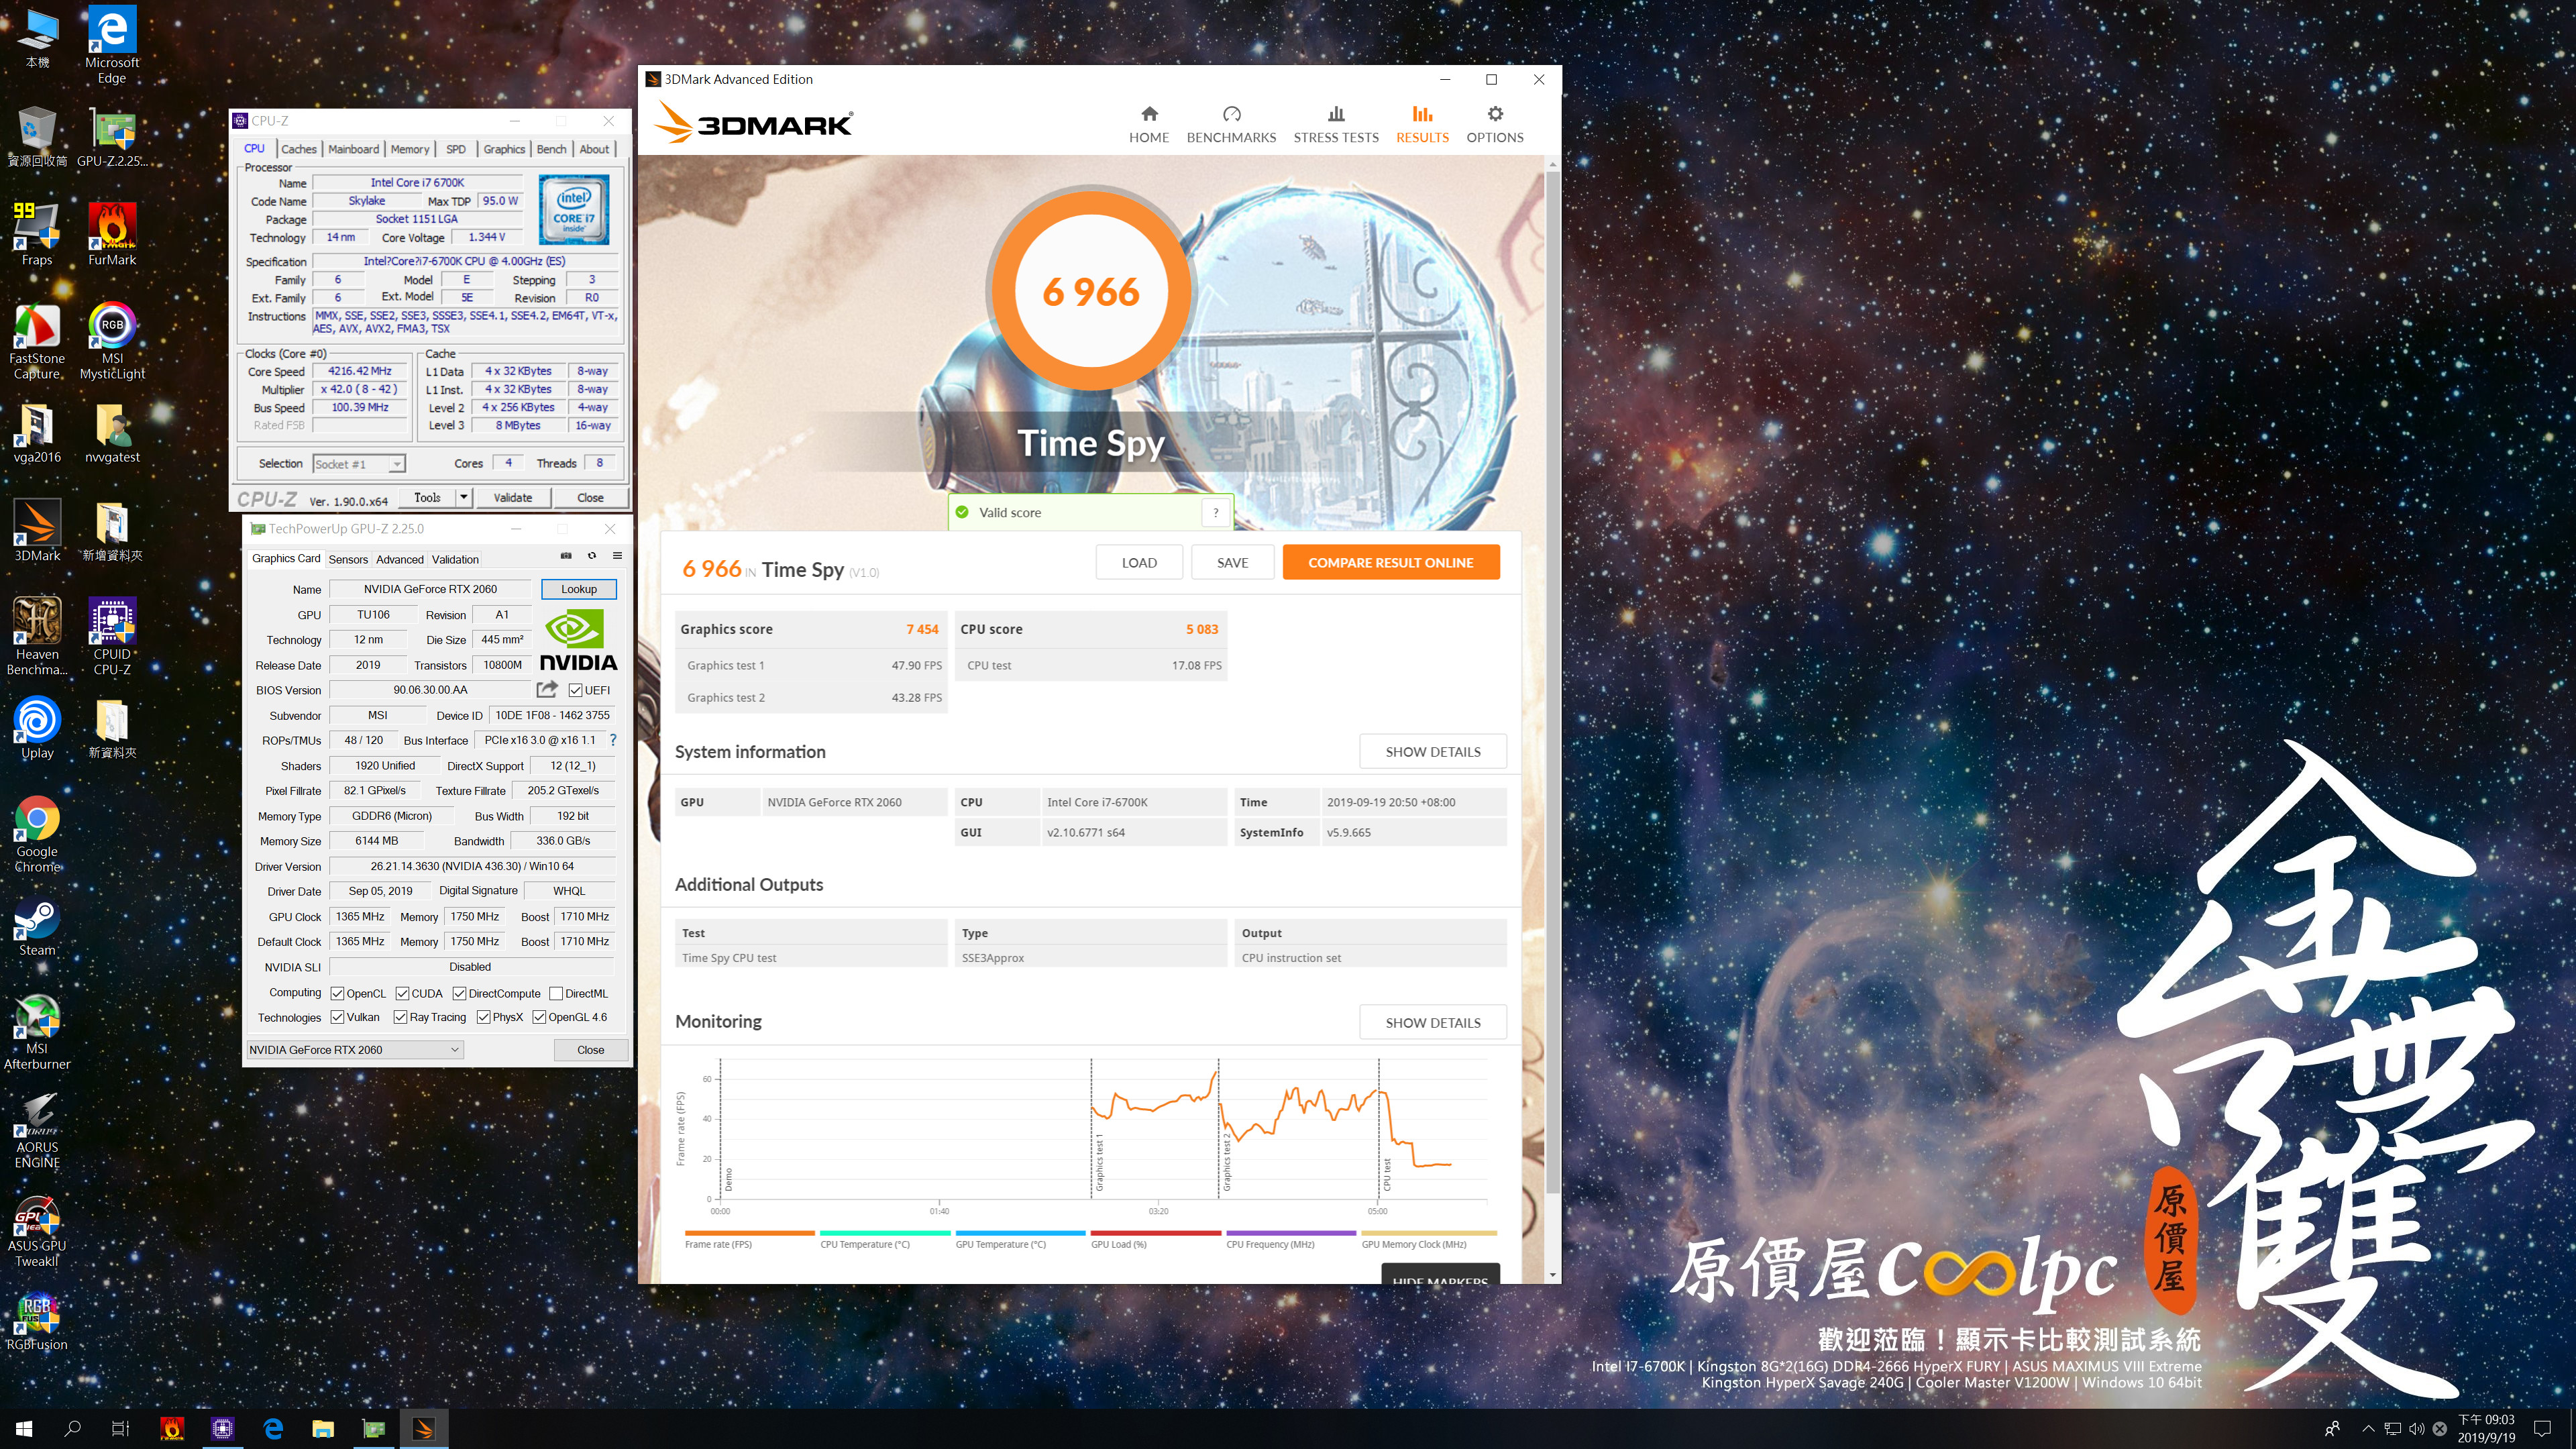
Task: Click Compare Result Online button
Action: [1390, 562]
